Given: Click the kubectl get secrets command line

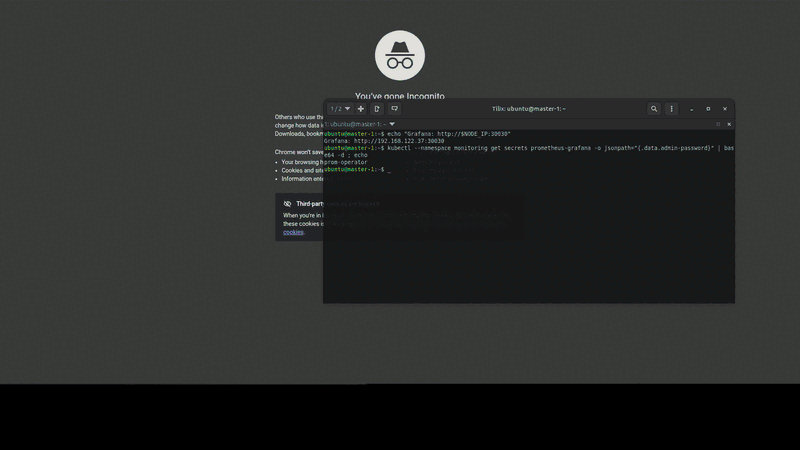Looking at the screenshot, I should [529, 152].
